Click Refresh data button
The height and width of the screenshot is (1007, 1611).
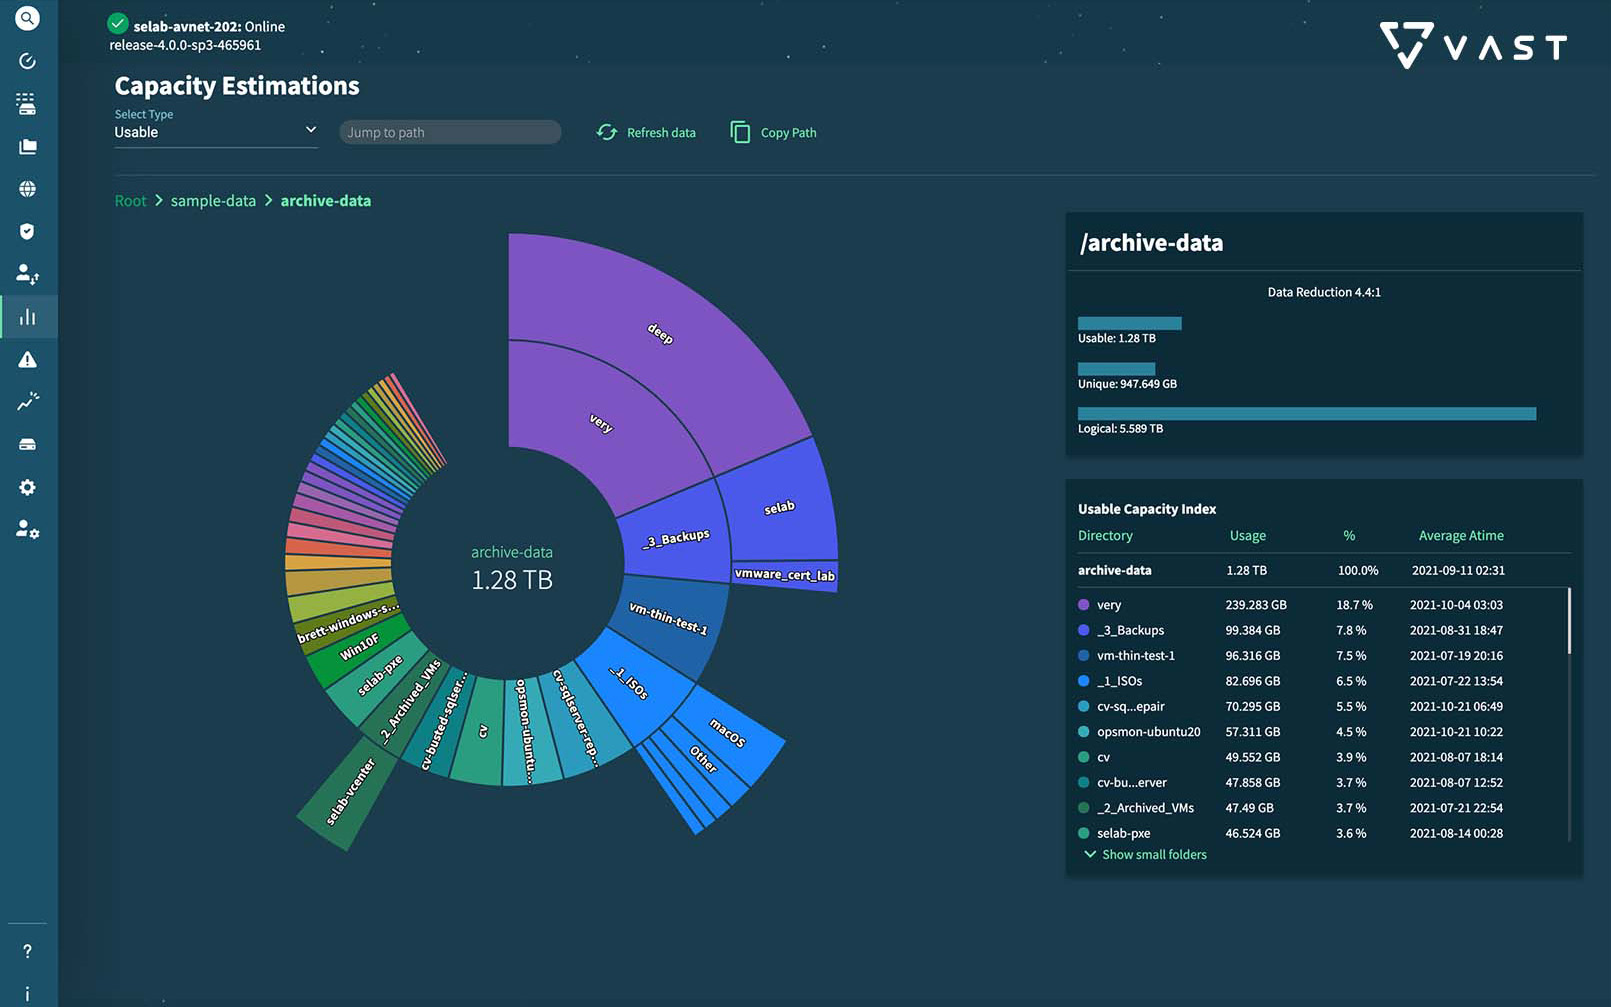coord(646,132)
